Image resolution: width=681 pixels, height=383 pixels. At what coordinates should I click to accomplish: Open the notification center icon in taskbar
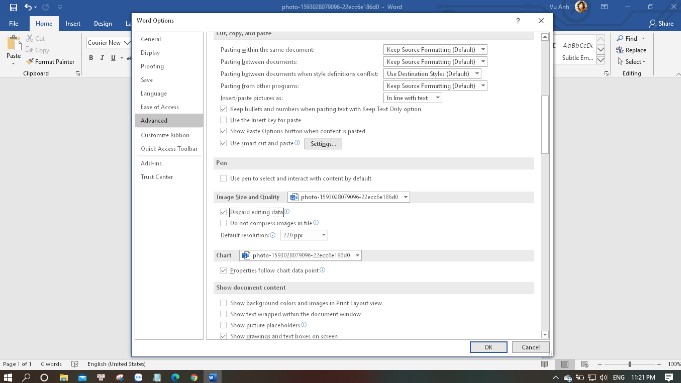click(669, 377)
